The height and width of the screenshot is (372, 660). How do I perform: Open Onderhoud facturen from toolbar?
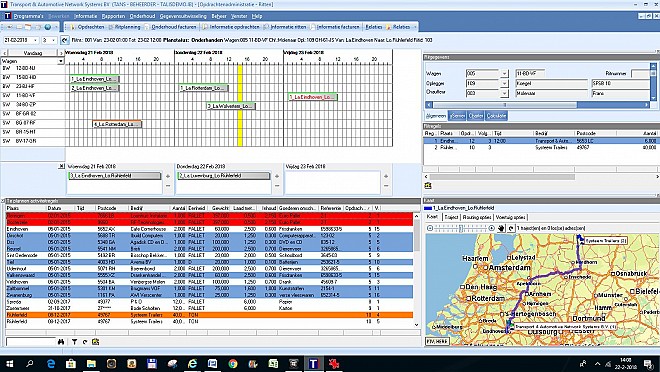click(x=170, y=27)
